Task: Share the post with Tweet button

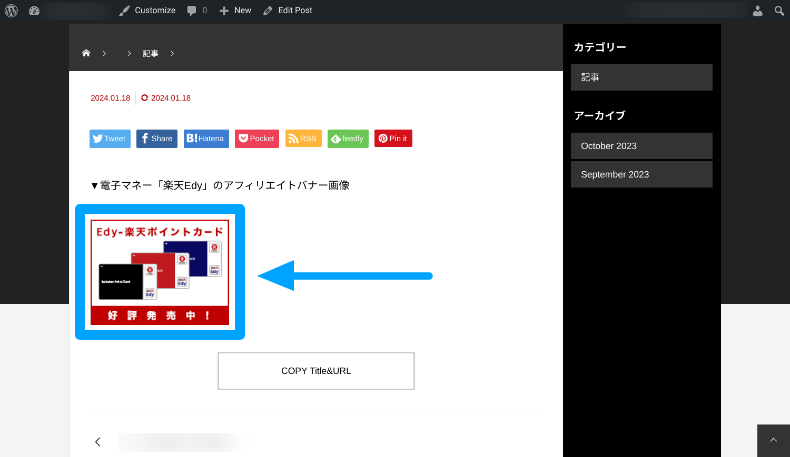Action: pyautogui.click(x=110, y=139)
